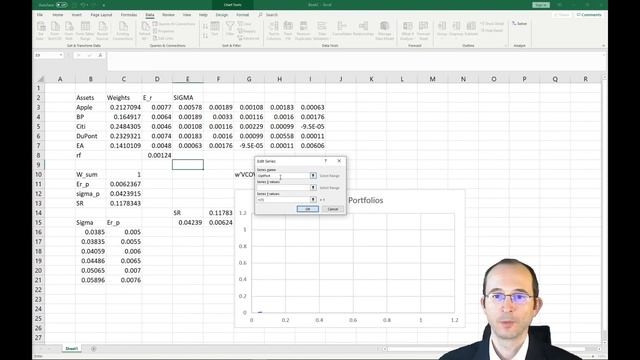640x360 pixels.
Task: Click the Group outline icon
Action: pos(442,29)
